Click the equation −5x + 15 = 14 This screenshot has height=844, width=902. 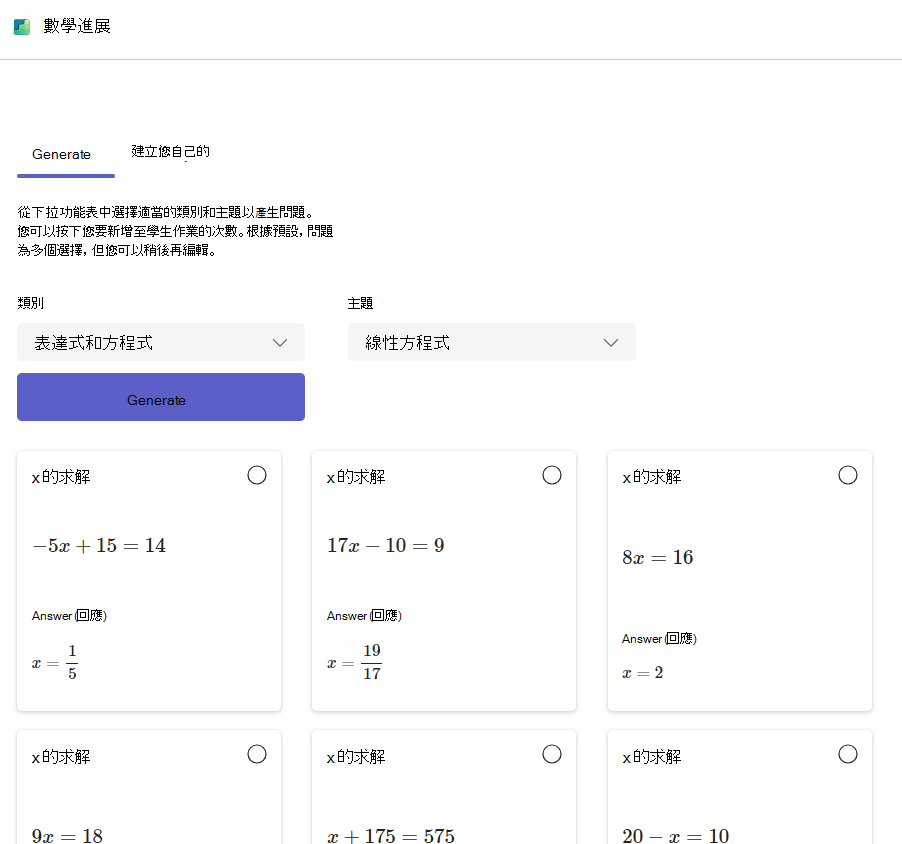click(x=99, y=545)
